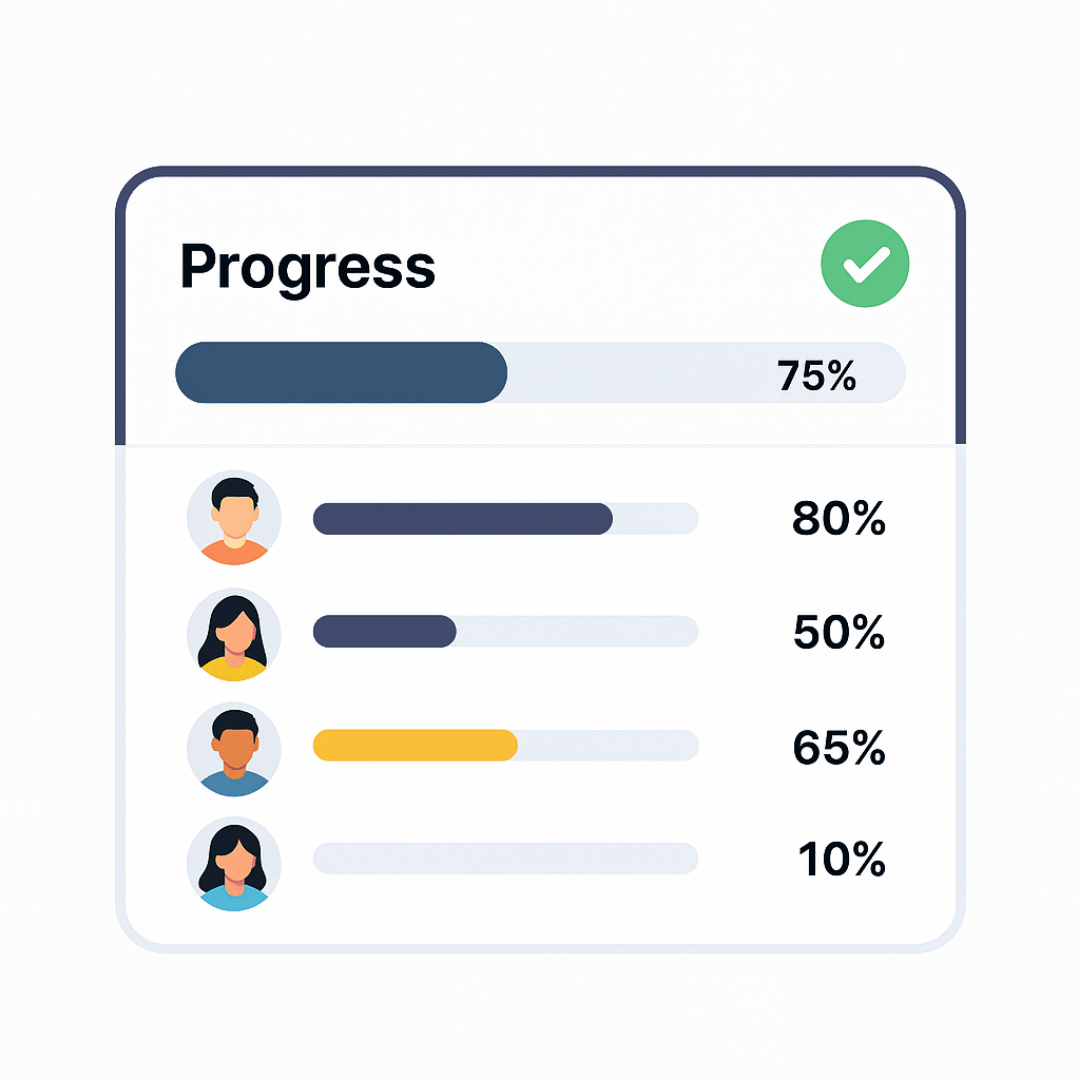Select the yellow-shirt woman's avatar
This screenshot has height=1080, width=1080.
click(x=234, y=633)
